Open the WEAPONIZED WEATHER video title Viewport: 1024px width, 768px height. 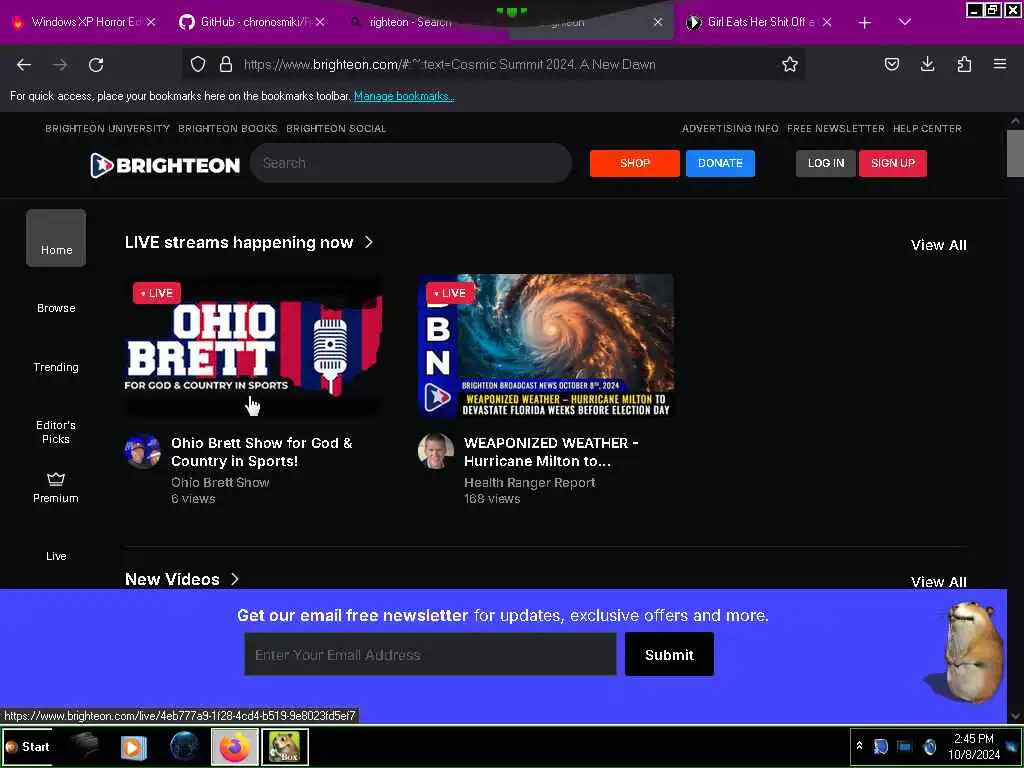click(x=551, y=452)
